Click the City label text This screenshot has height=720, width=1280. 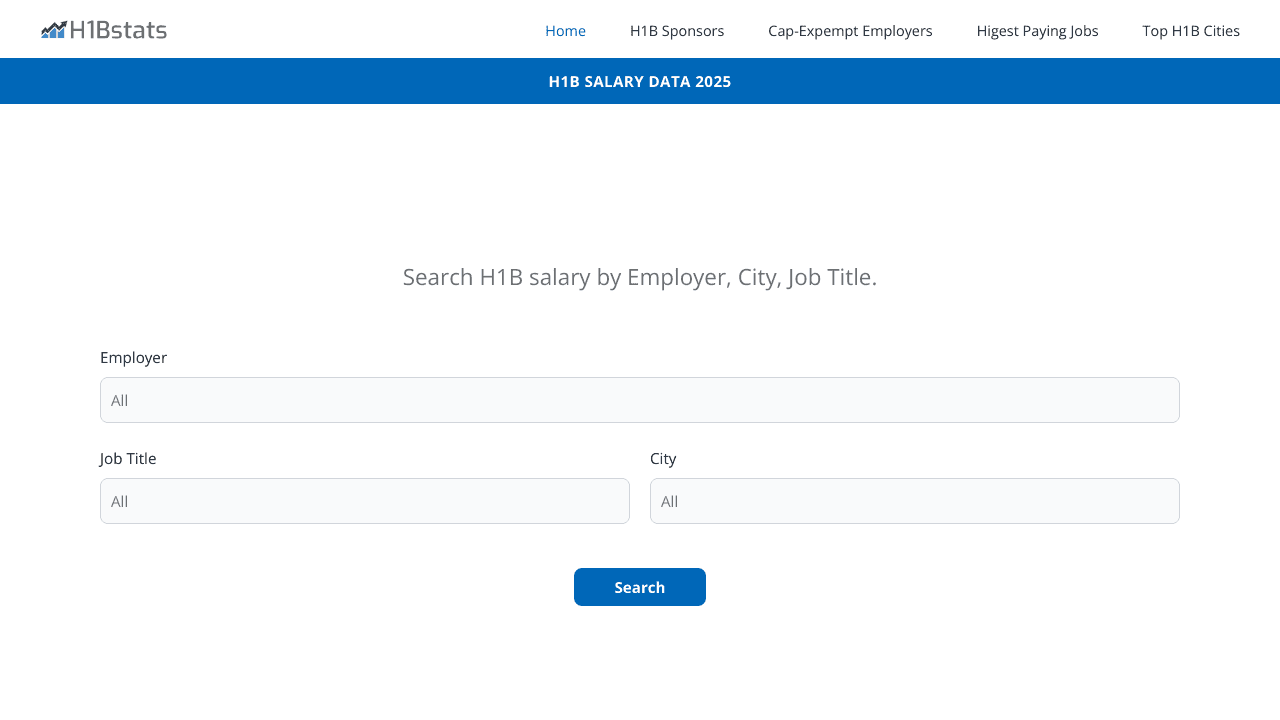(663, 459)
